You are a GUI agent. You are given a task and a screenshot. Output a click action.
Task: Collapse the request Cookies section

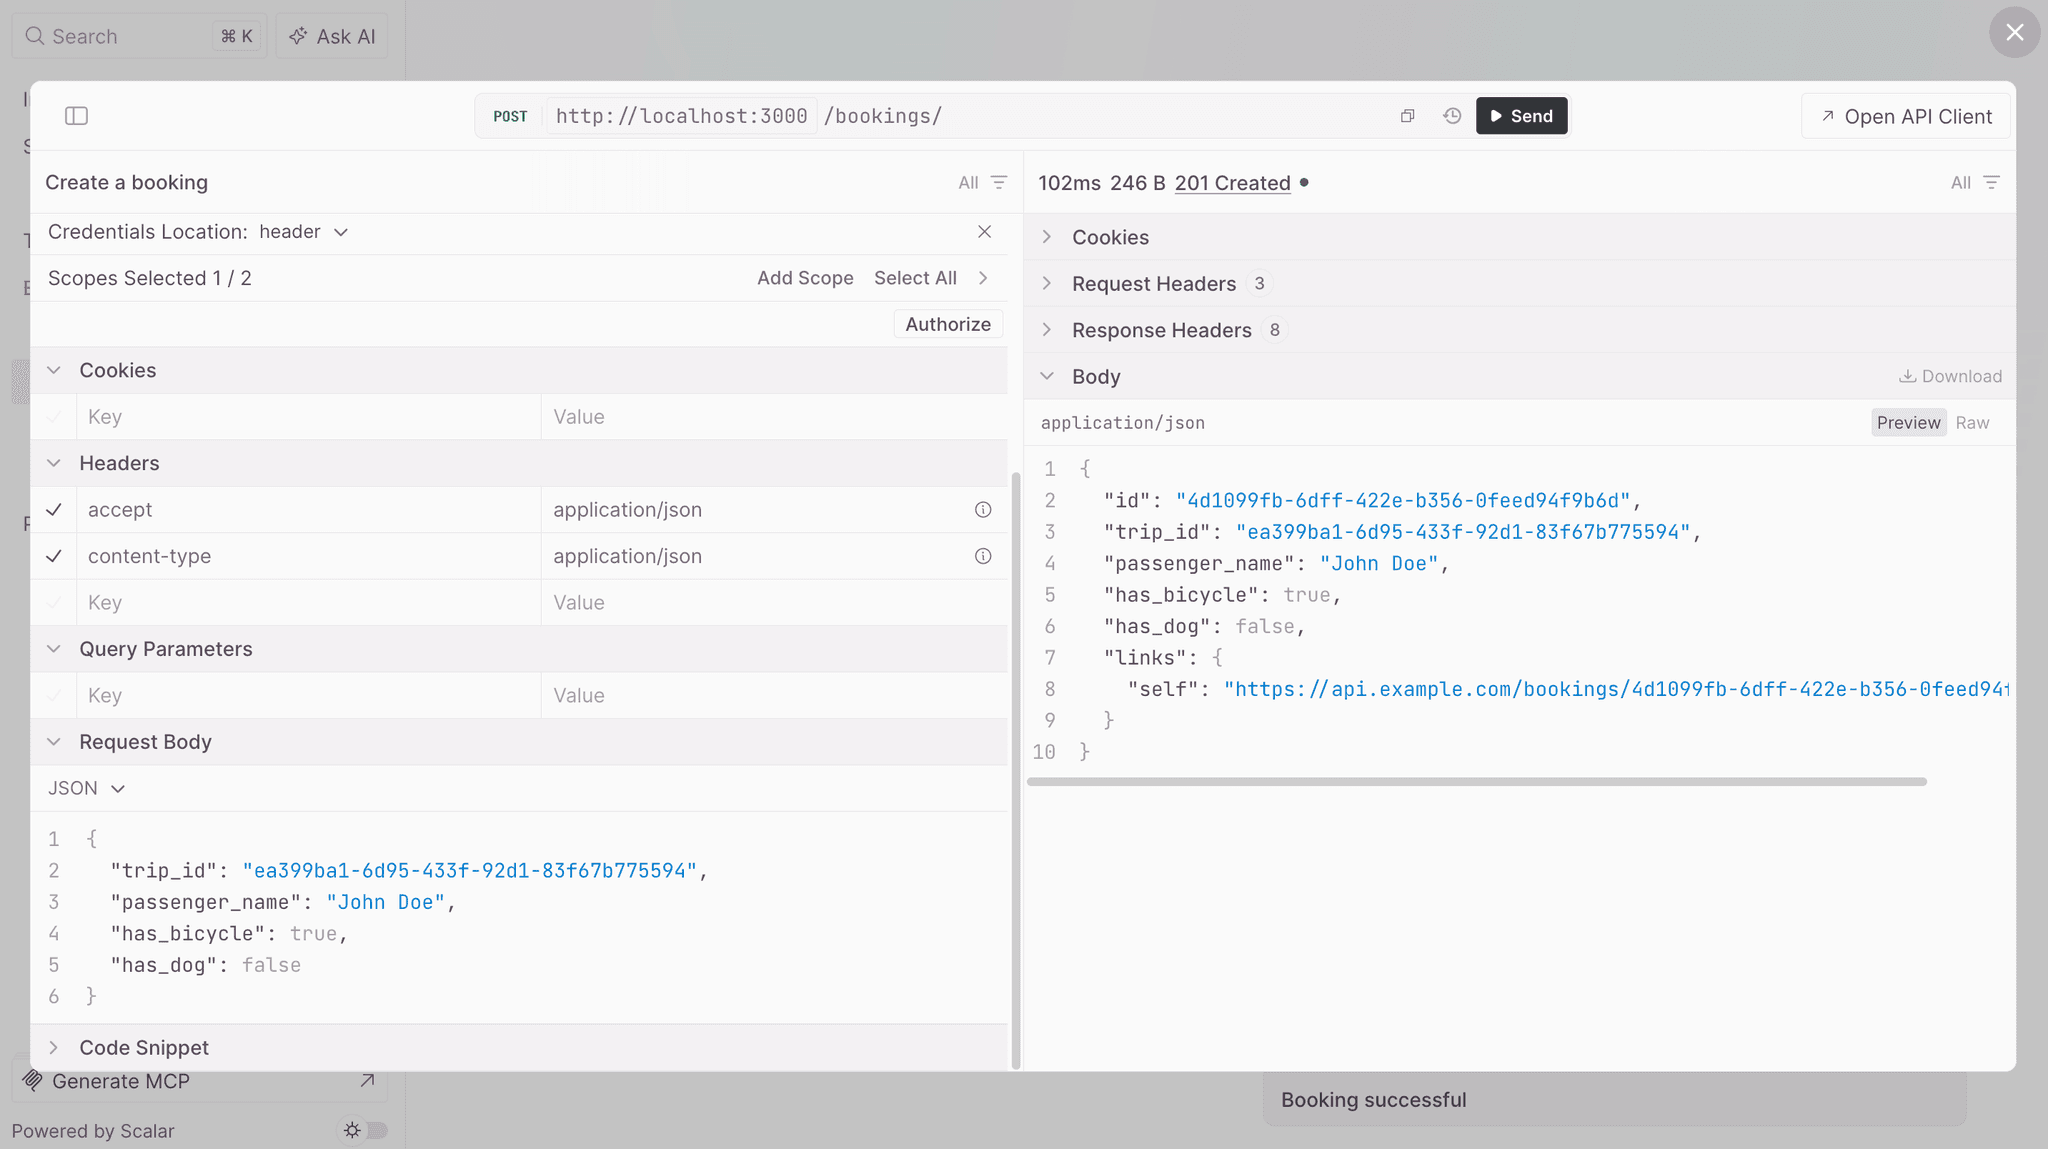click(54, 370)
